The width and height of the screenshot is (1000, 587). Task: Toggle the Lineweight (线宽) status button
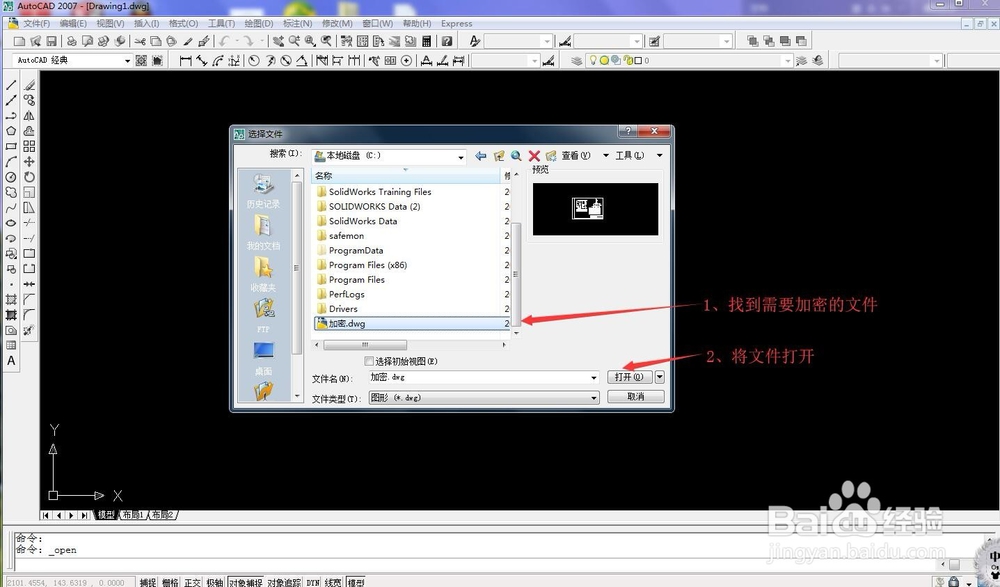333,582
